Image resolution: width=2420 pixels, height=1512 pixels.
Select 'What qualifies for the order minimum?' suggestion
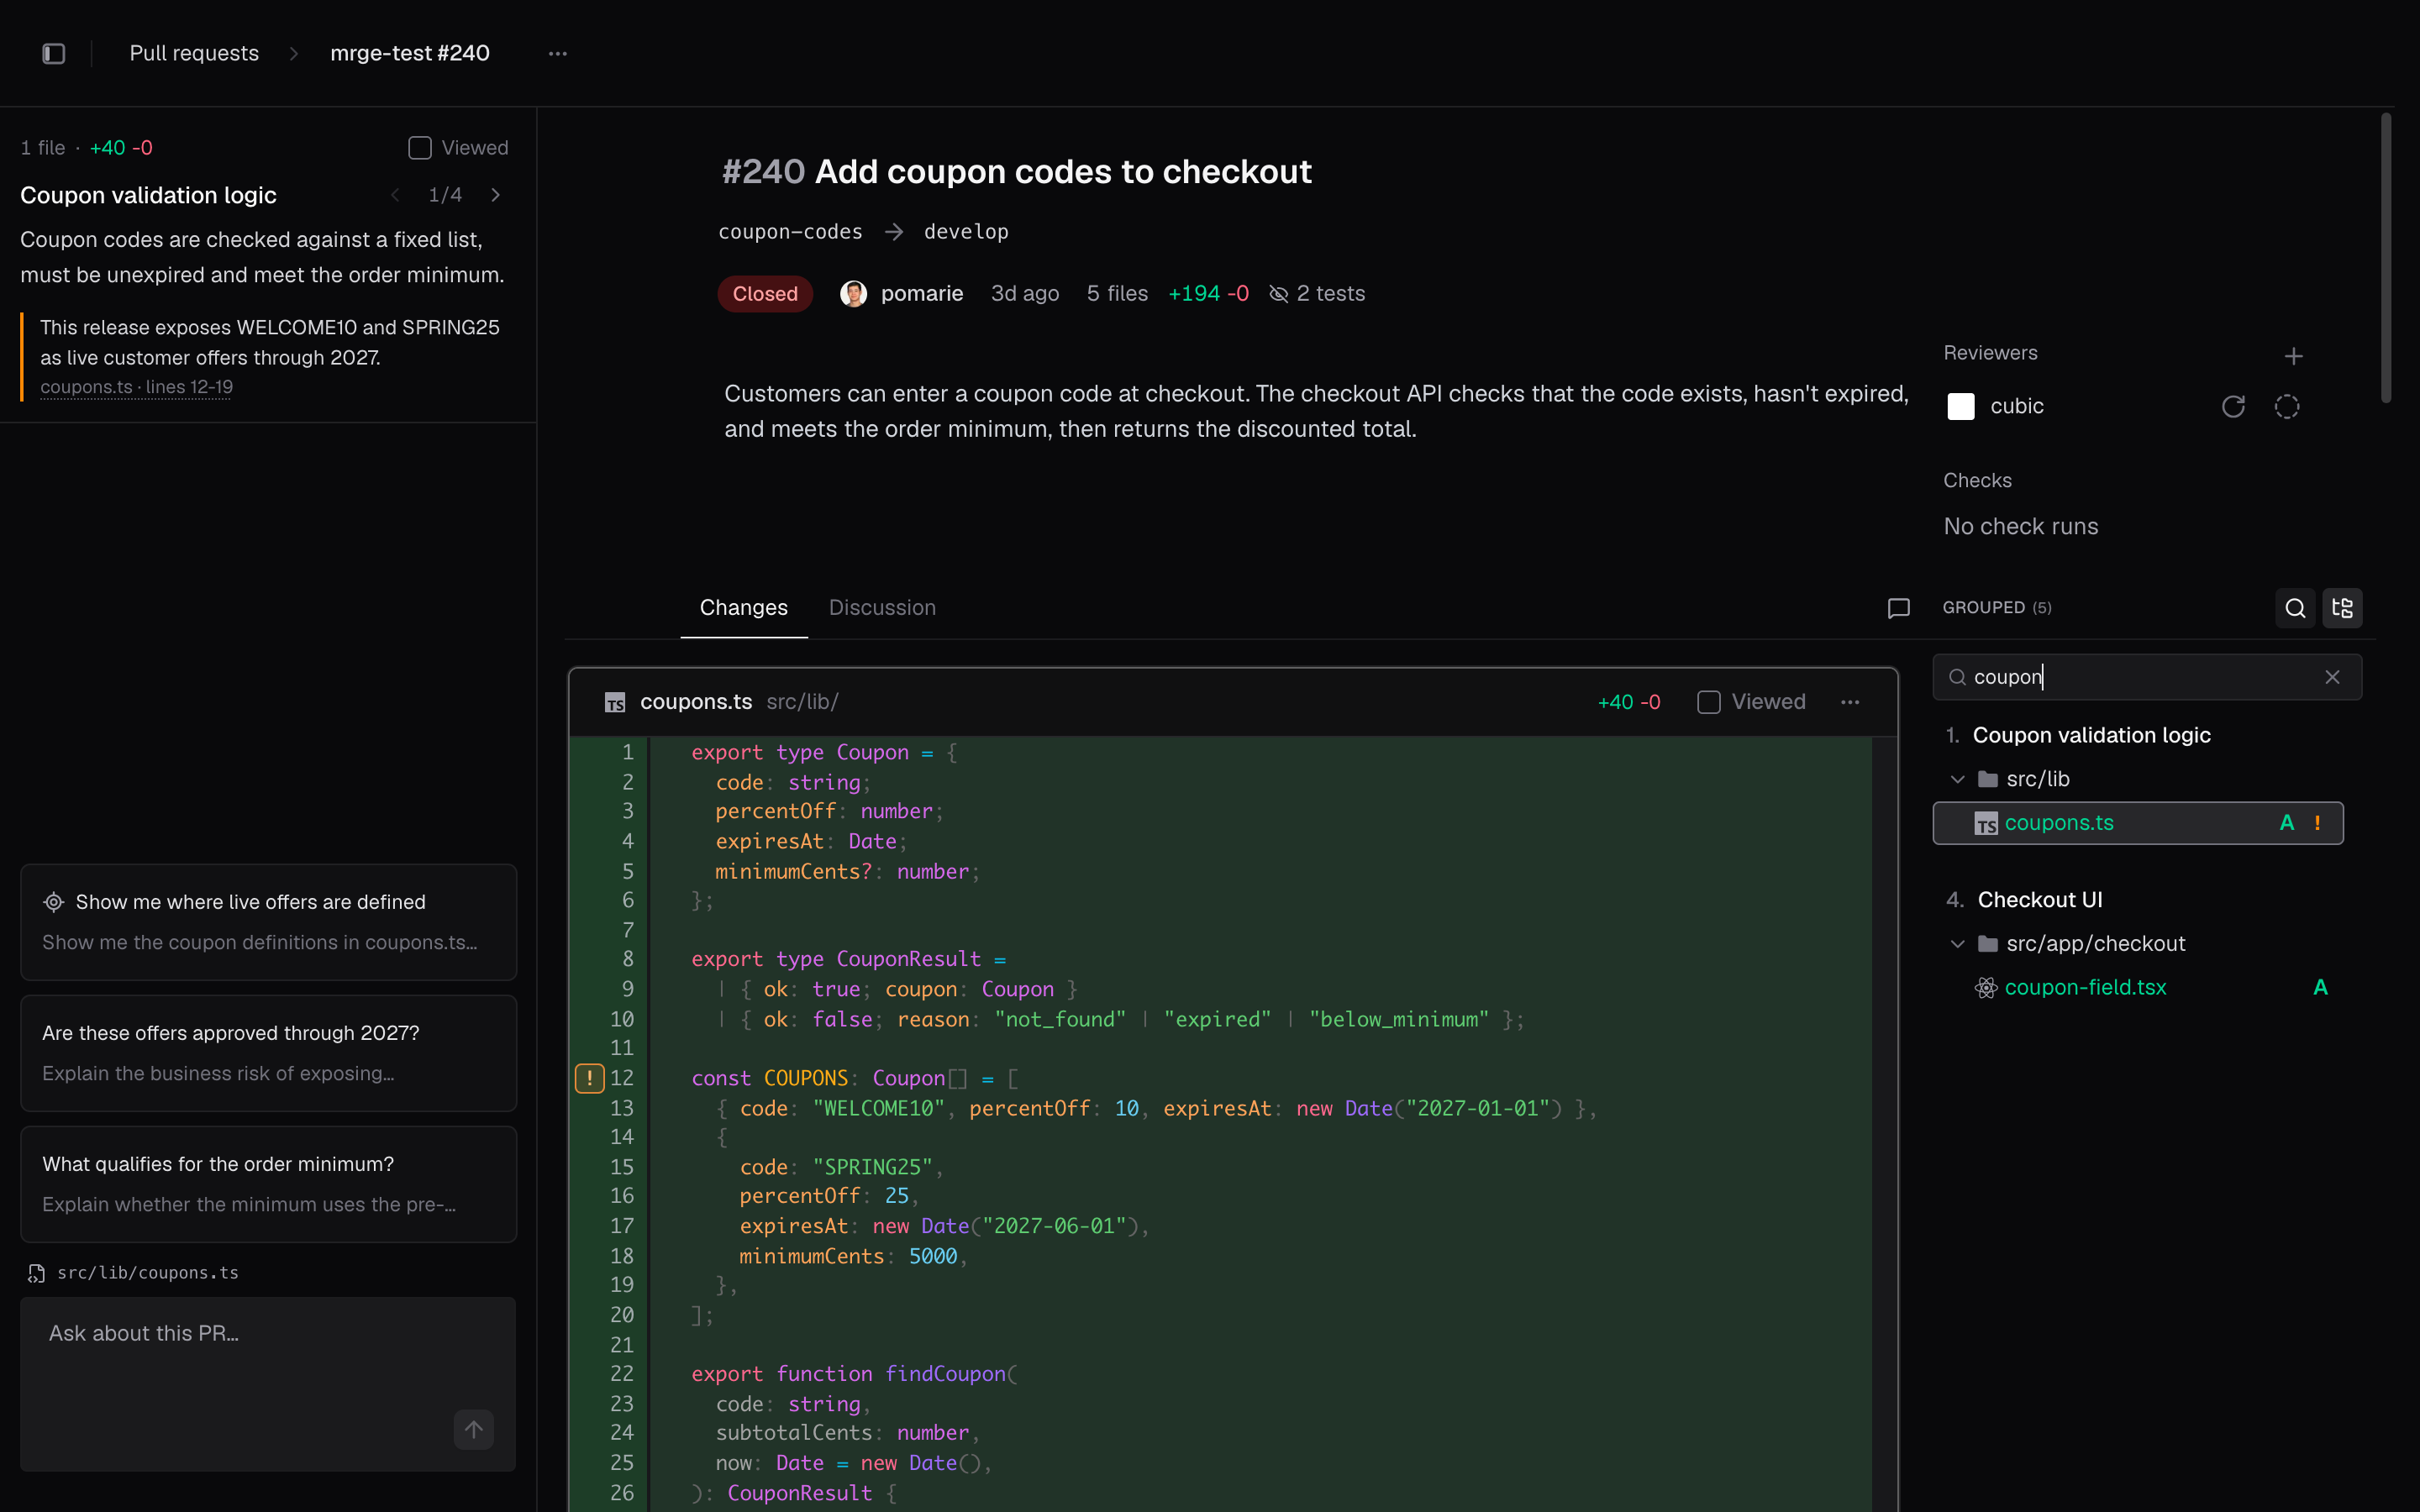tap(268, 1184)
